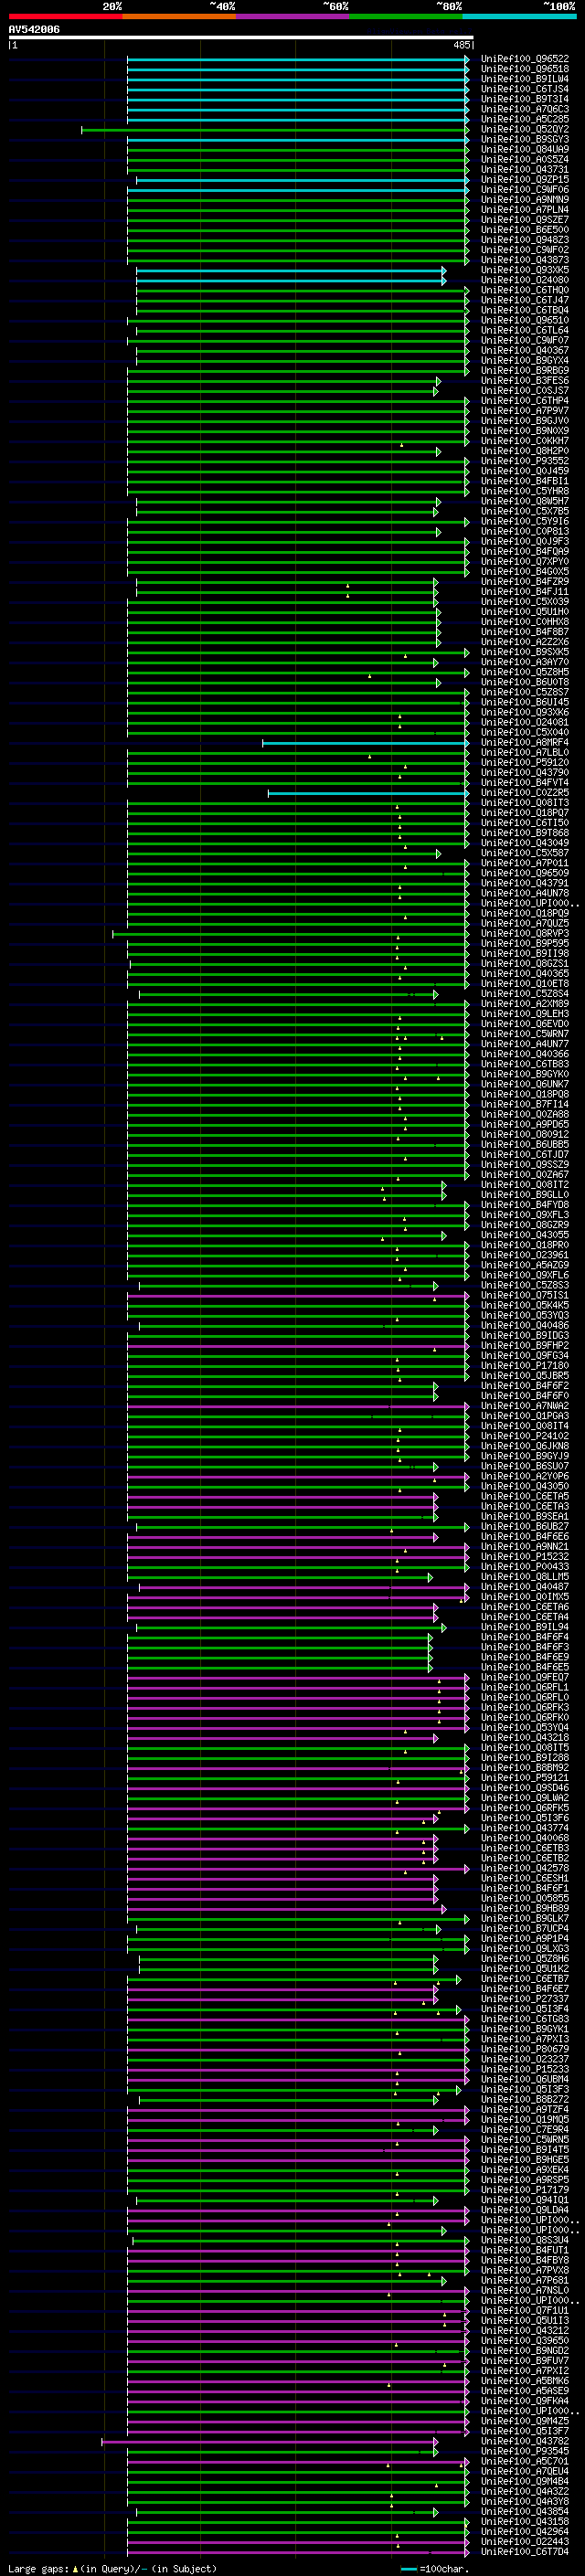Select the UniRef100_B6E500 label
This screenshot has width=585, height=2576.
click(524, 230)
